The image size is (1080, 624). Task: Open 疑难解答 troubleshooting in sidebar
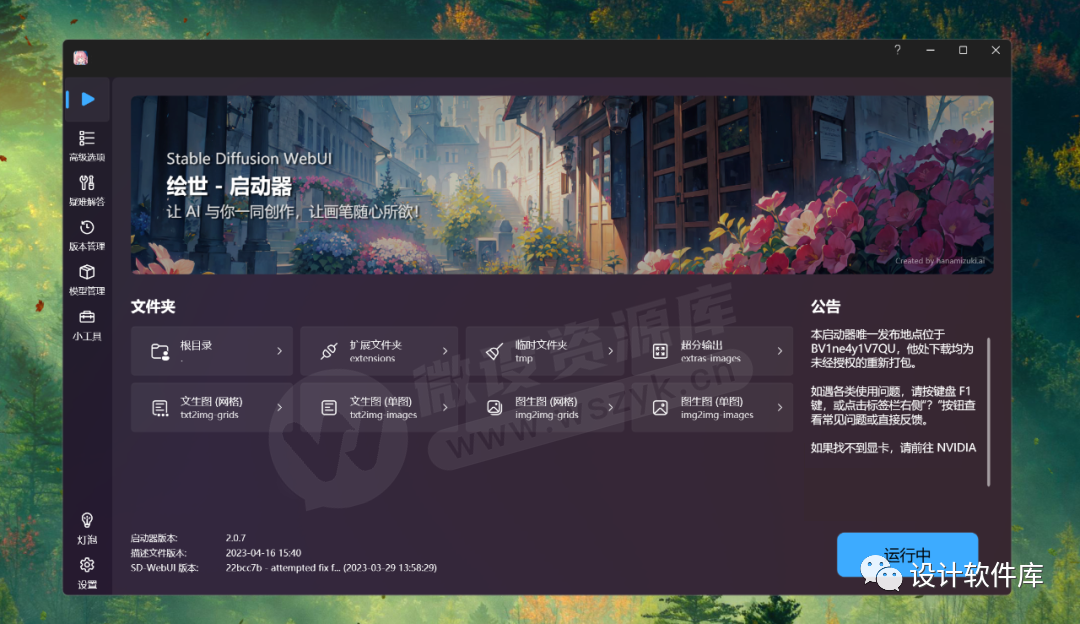87,191
